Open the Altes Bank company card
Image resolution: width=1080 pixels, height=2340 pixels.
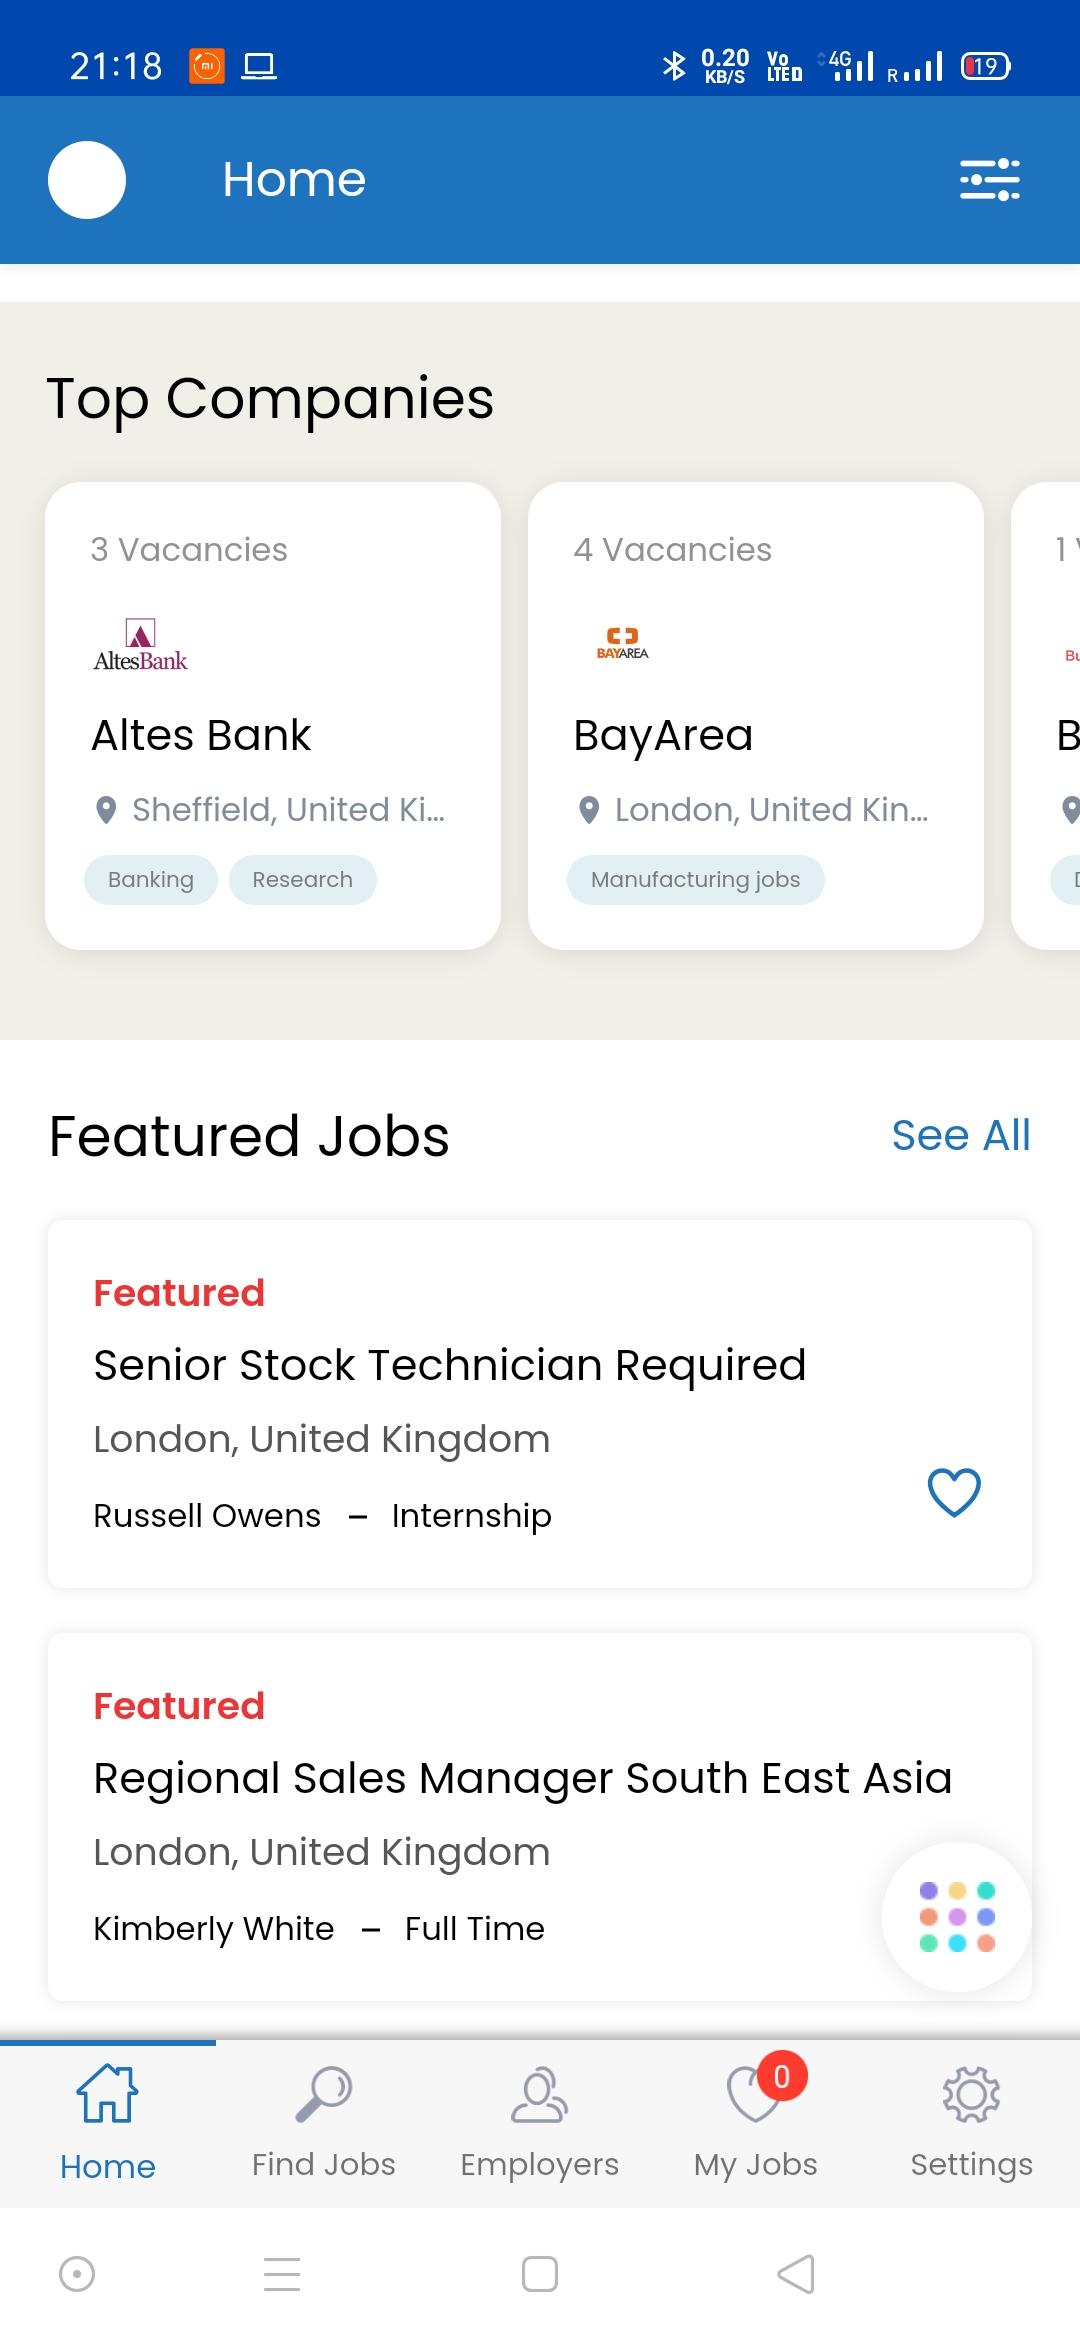coord(273,716)
